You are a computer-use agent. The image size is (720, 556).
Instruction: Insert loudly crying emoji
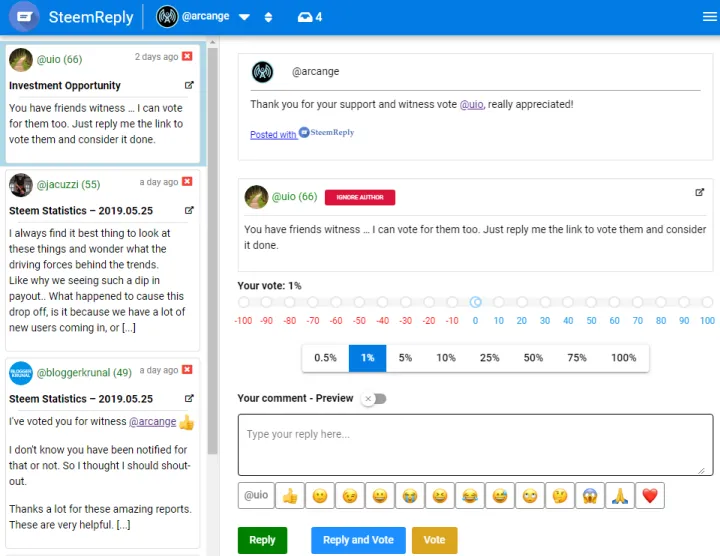click(x=410, y=495)
